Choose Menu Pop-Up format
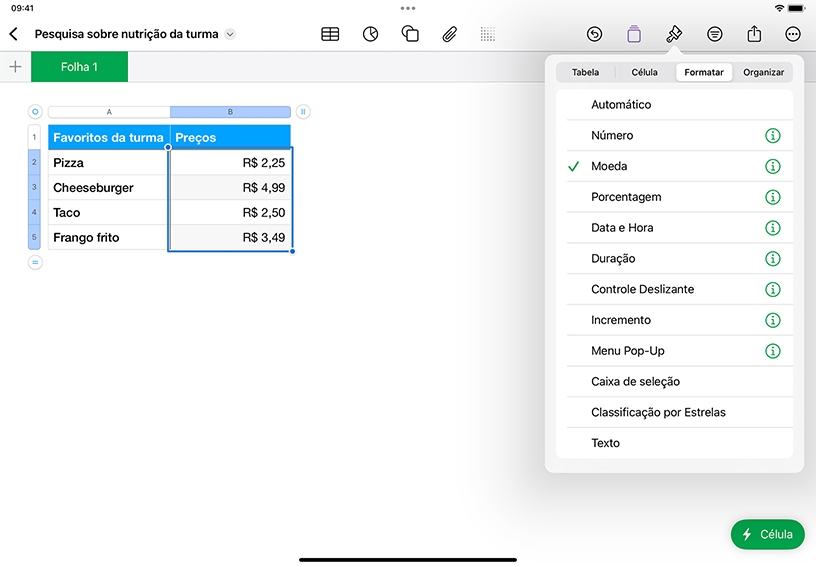Screen dimensions: 816x567 pyautogui.click(x=674, y=350)
